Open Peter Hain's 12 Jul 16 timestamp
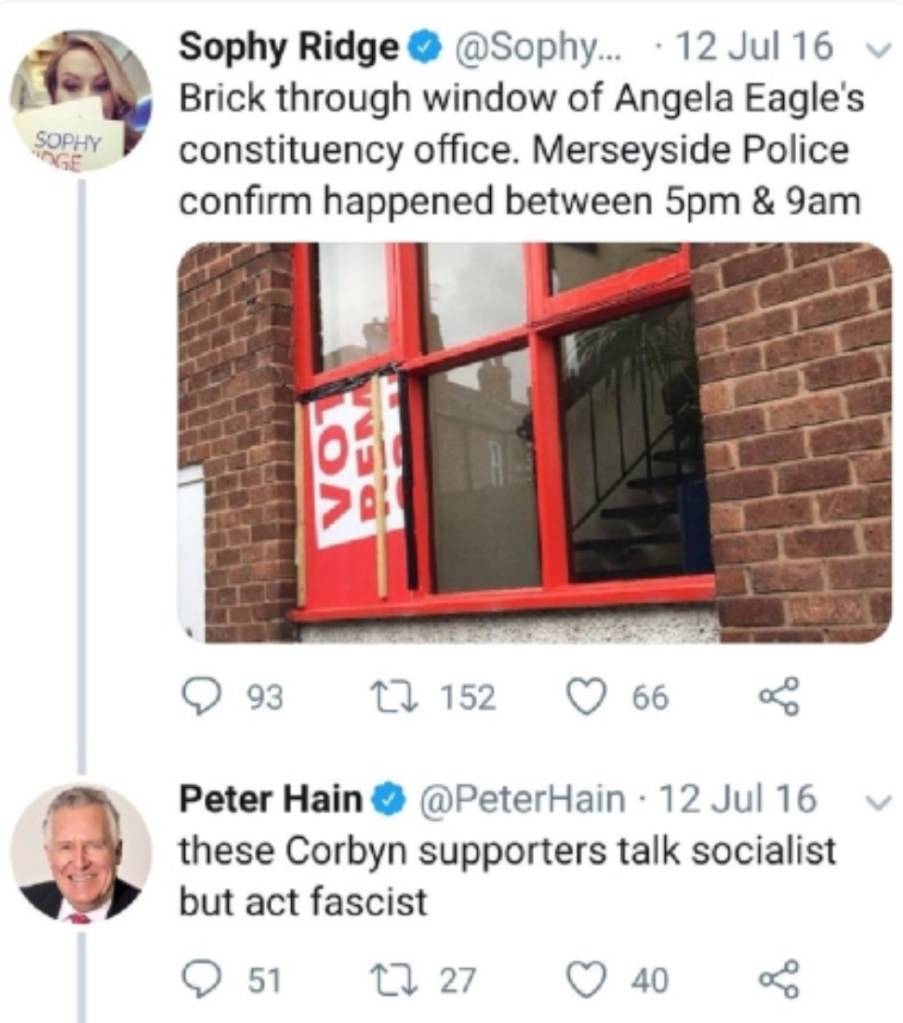Viewport: 903px width, 1023px height. (737, 799)
